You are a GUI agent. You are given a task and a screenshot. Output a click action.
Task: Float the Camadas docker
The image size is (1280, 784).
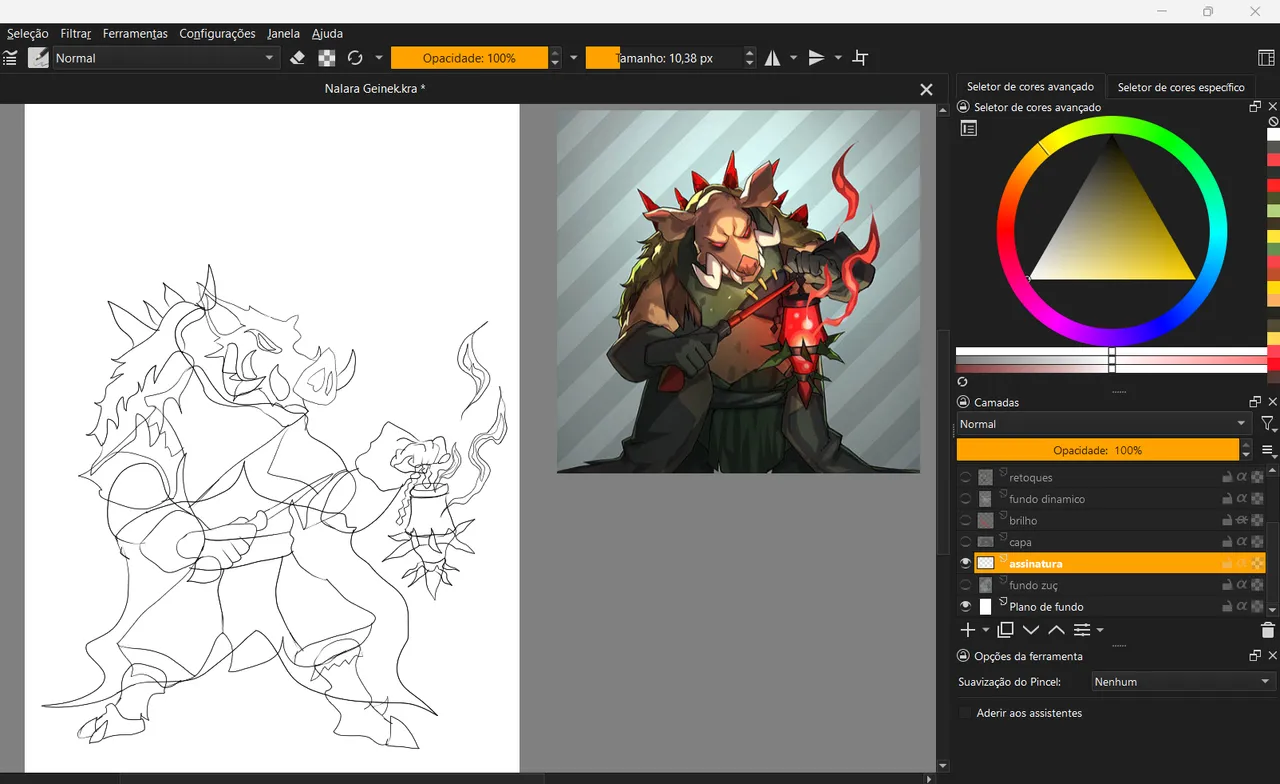pos(1255,402)
